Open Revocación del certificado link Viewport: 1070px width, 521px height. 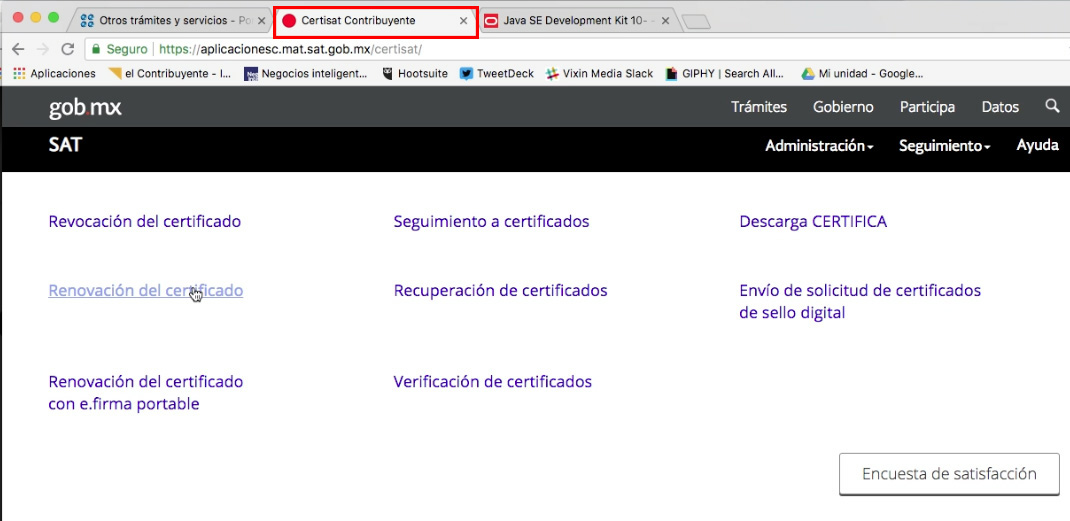click(144, 222)
